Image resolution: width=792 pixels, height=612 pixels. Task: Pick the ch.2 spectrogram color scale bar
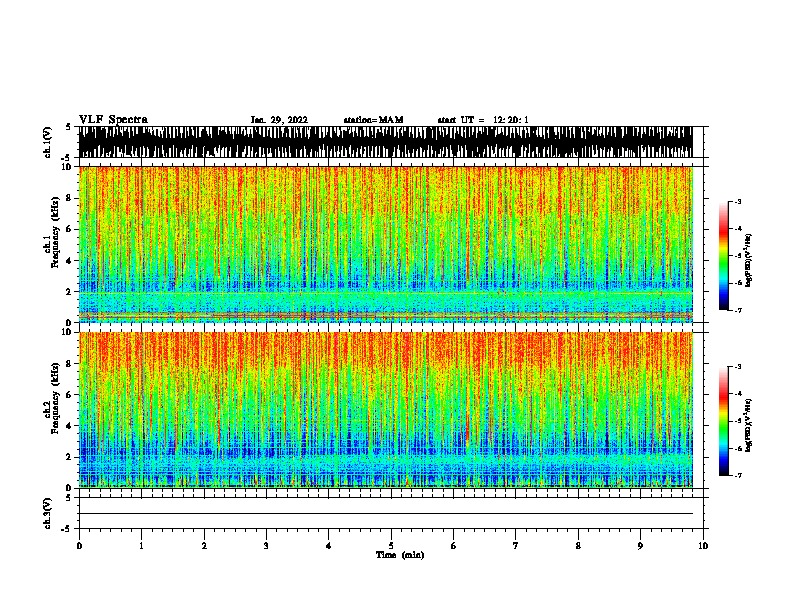pyautogui.click(x=724, y=421)
